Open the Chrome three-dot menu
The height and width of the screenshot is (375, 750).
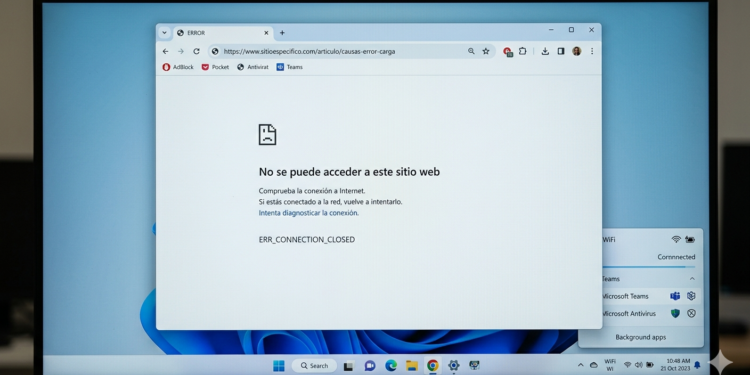(592, 51)
